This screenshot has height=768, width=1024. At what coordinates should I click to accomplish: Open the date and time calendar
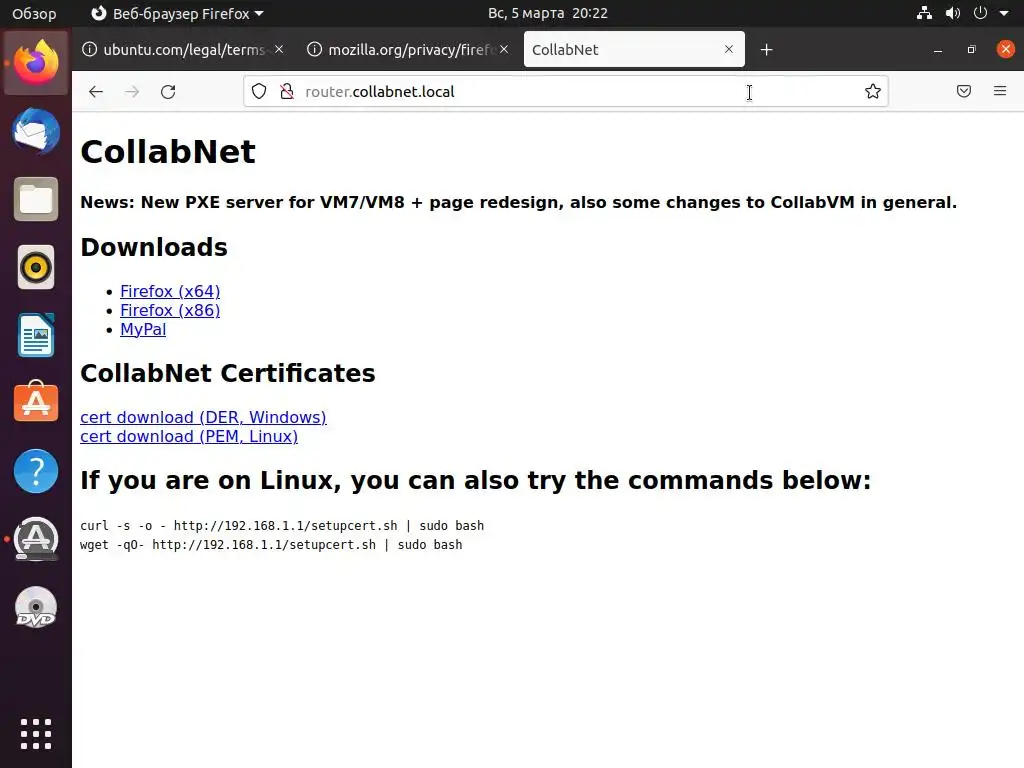pyautogui.click(x=547, y=13)
